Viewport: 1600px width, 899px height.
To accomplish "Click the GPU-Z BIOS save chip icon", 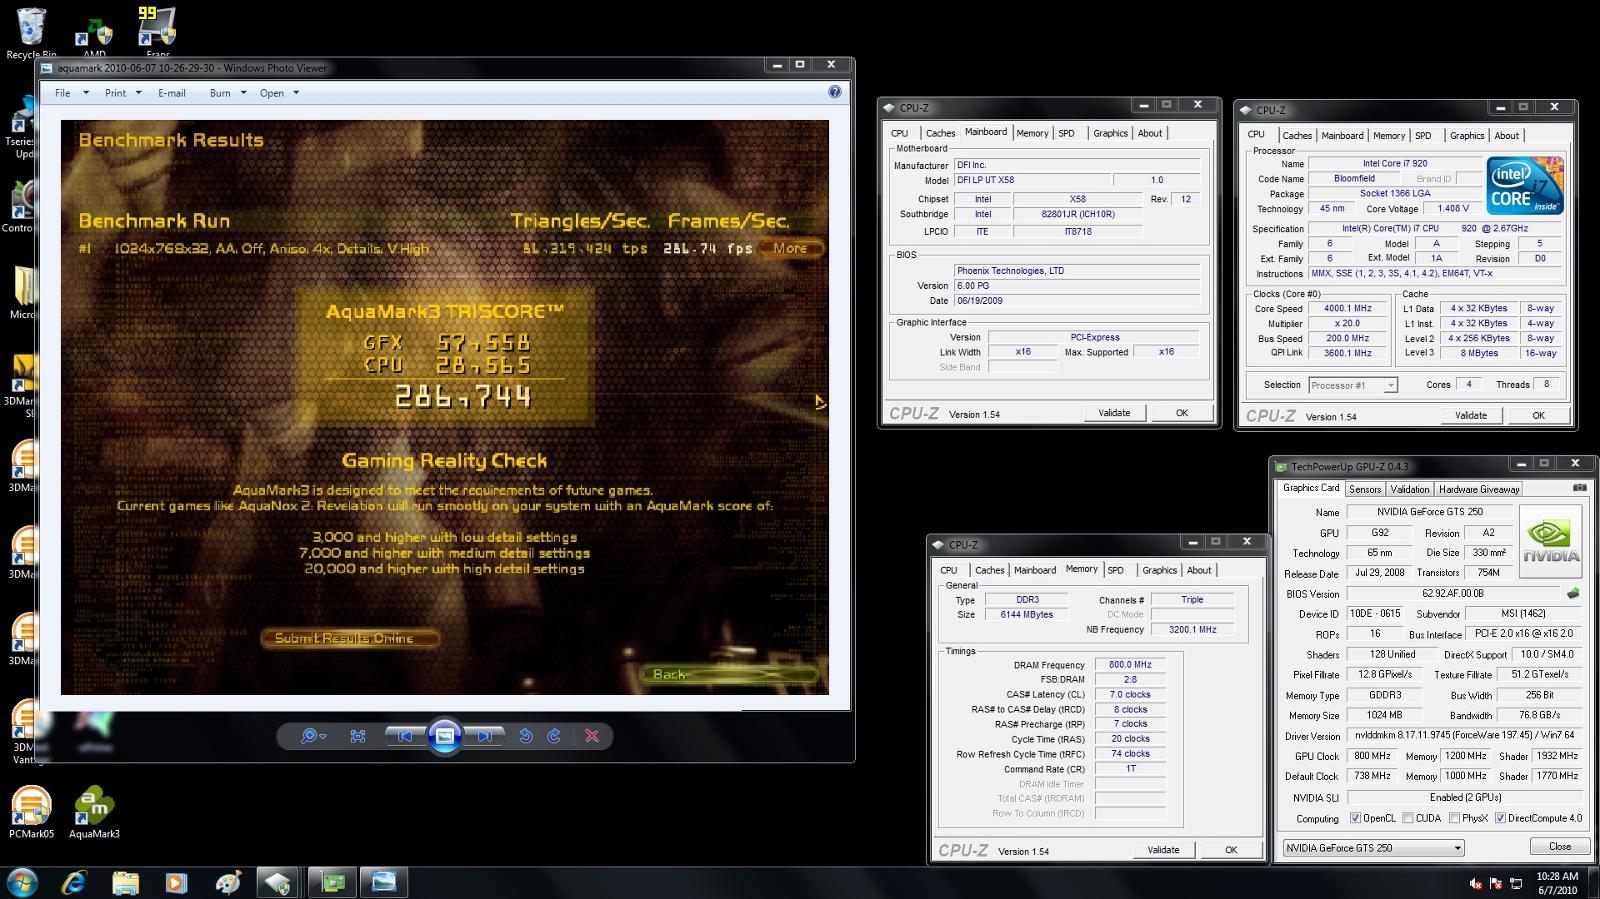I will pos(1573,593).
